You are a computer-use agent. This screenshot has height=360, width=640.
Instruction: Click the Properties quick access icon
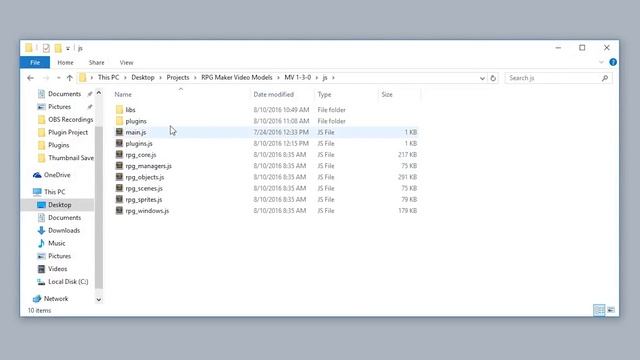click(46, 48)
